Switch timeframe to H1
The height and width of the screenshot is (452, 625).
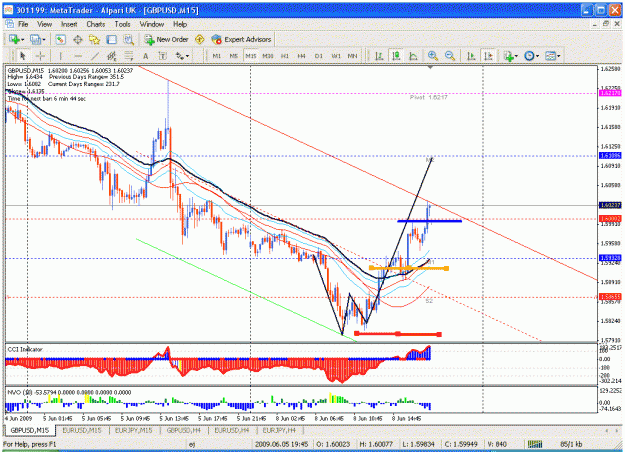click(285, 56)
